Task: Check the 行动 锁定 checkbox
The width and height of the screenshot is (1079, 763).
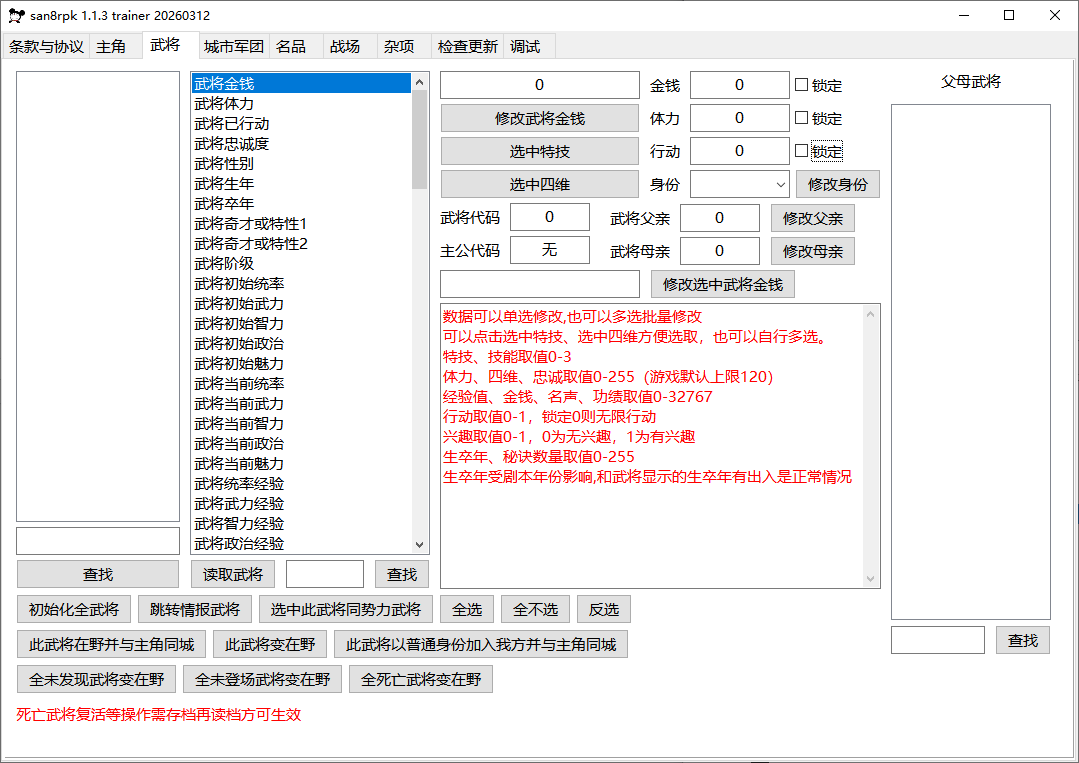Action: click(x=801, y=151)
